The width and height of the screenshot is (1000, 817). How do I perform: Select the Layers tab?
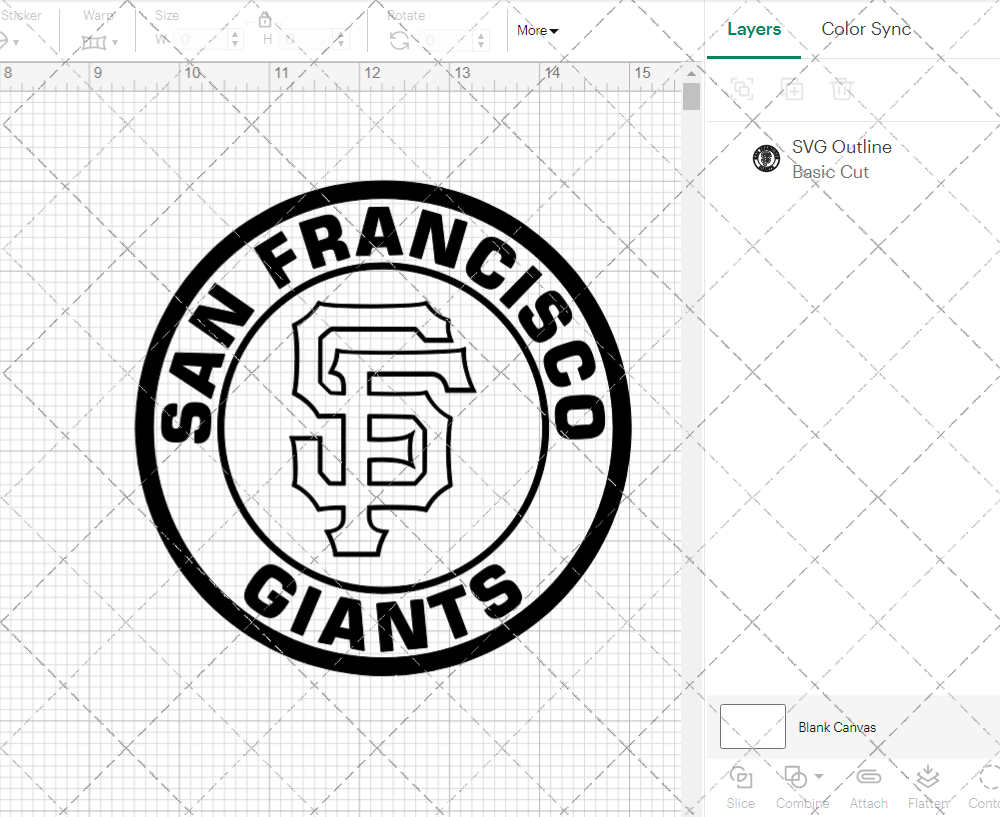click(754, 29)
